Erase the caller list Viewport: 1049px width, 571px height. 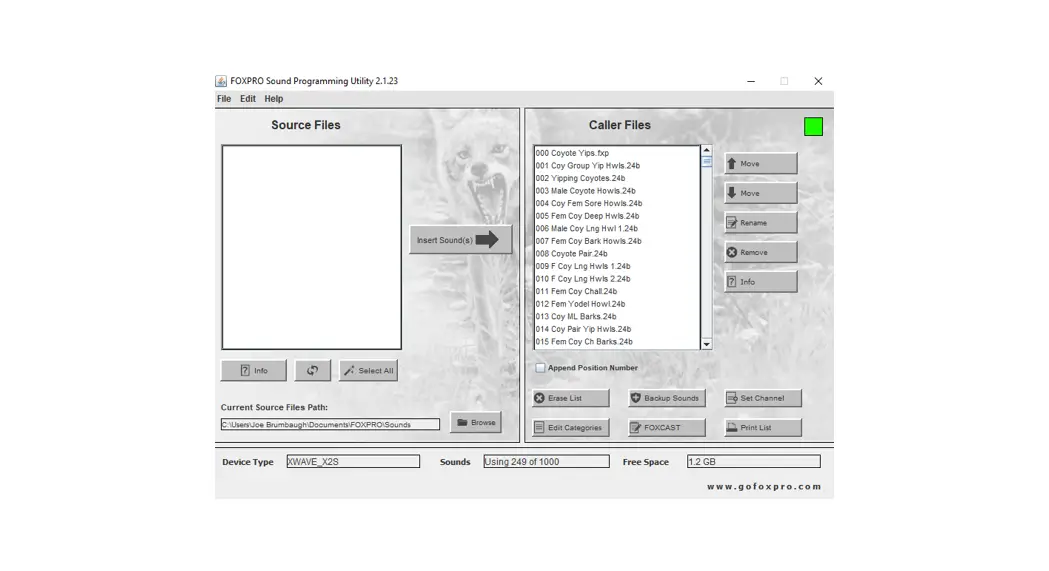pyautogui.click(x=571, y=398)
